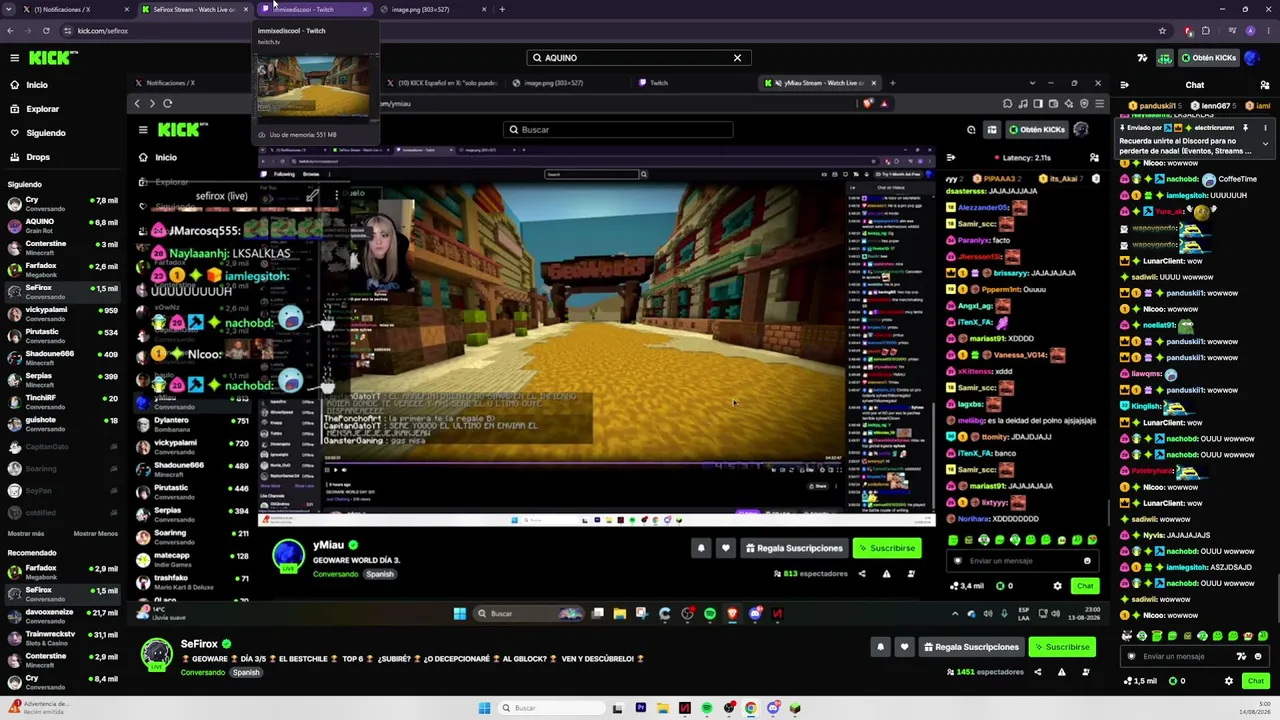Open SeFirox chat settings gear
The width and height of the screenshot is (1280, 720).
click(1229, 681)
